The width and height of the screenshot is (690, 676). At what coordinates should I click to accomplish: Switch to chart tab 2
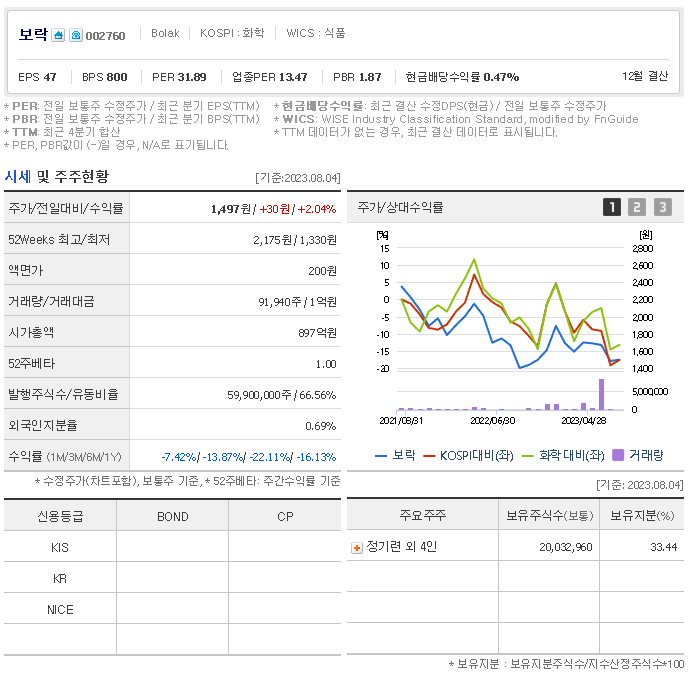[x=637, y=207]
